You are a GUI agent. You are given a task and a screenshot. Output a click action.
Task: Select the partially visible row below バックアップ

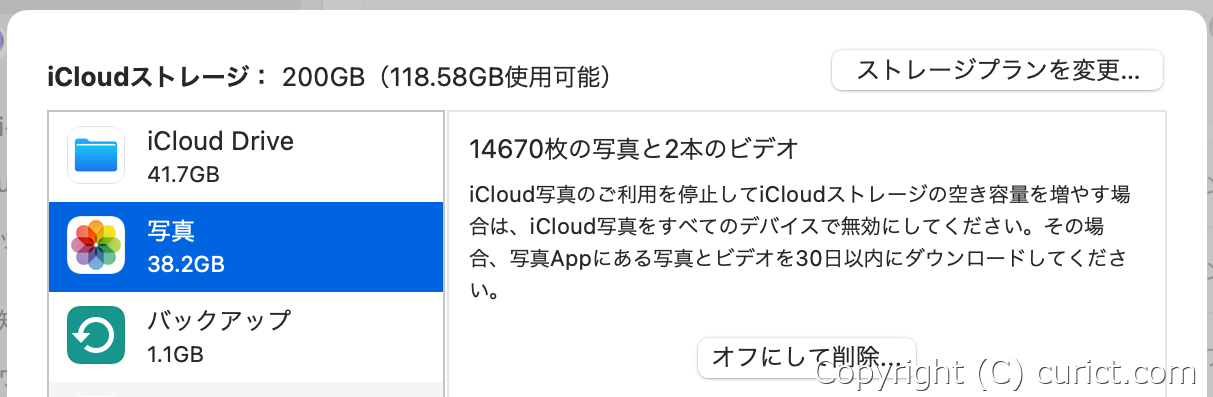(x=246, y=389)
